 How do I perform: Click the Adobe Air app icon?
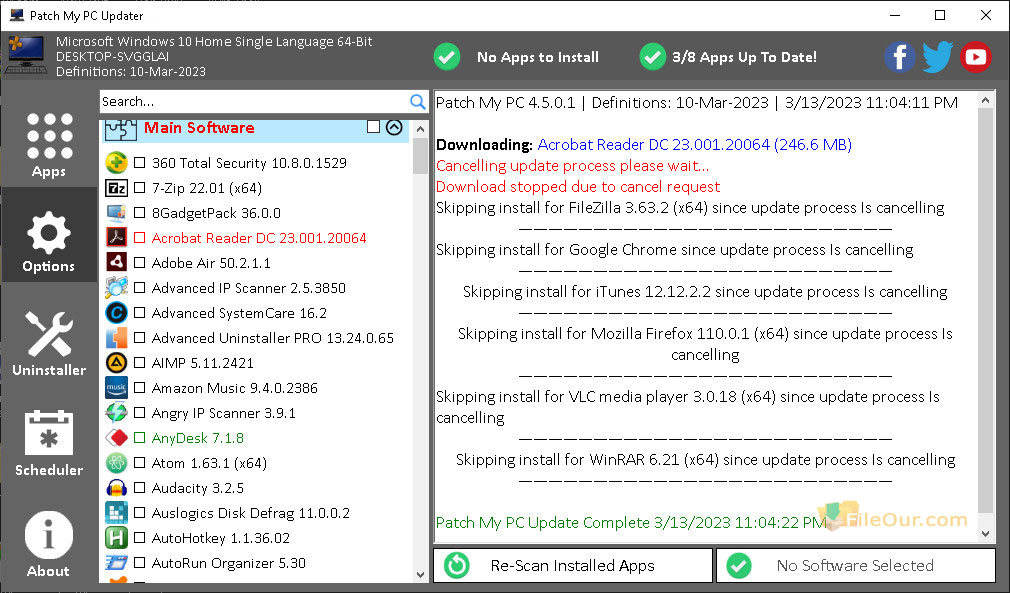click(116, 263)
